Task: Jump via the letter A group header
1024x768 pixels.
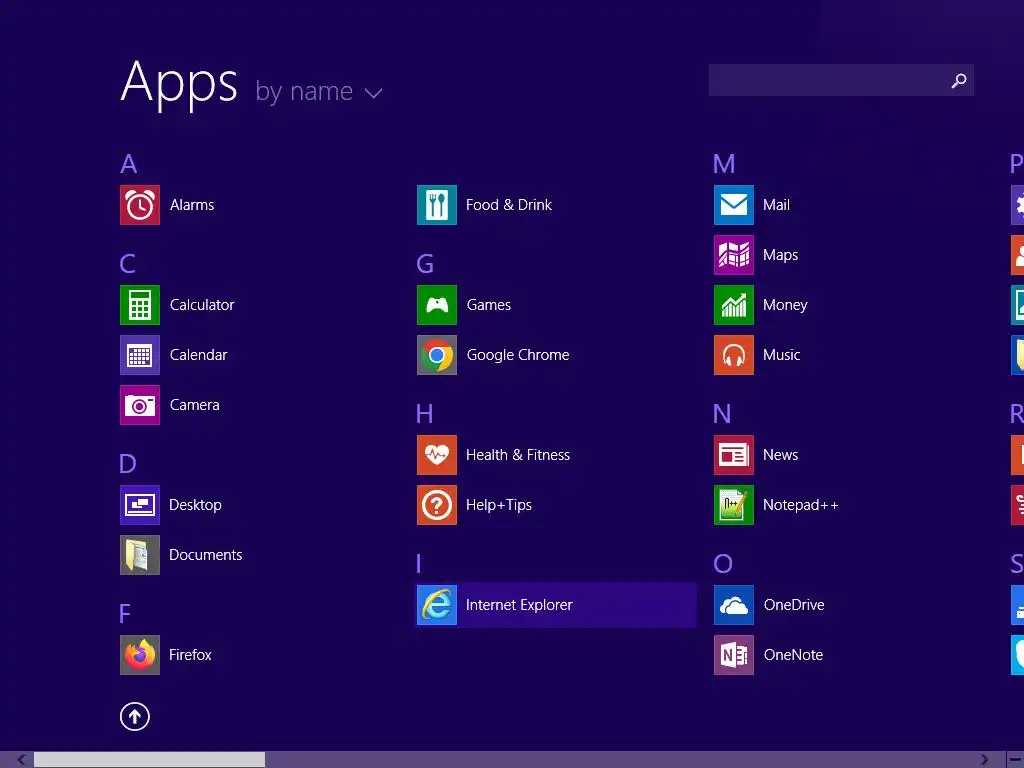Action: pos(129,164)
